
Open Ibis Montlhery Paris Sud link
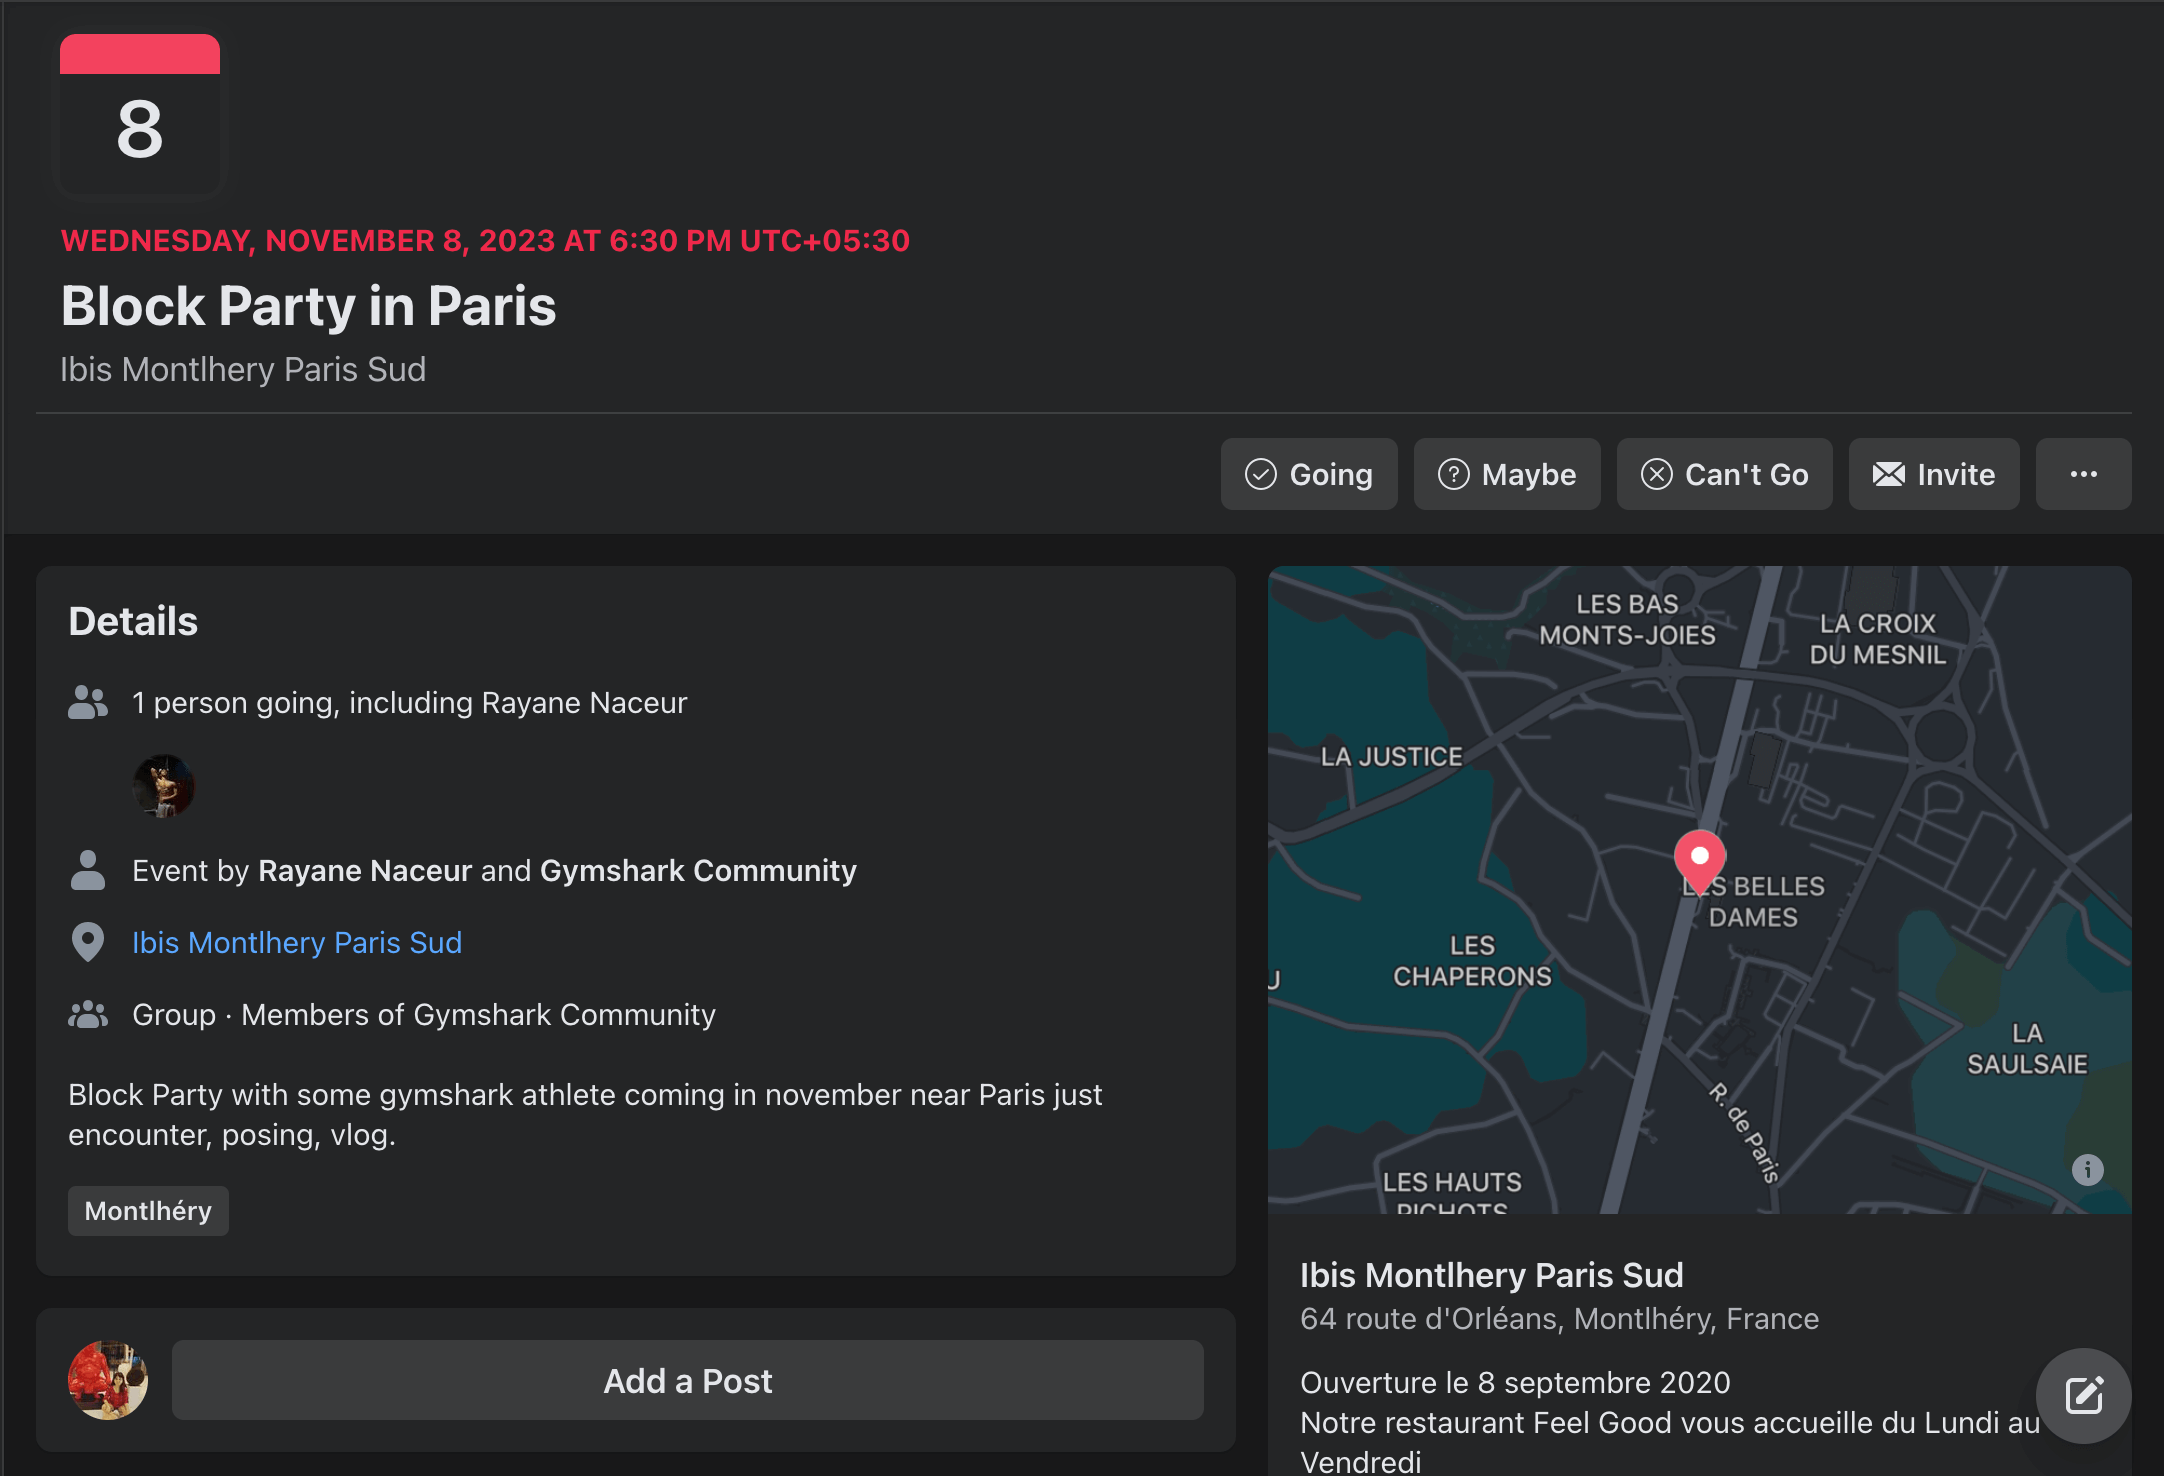[x=297, y=942]
